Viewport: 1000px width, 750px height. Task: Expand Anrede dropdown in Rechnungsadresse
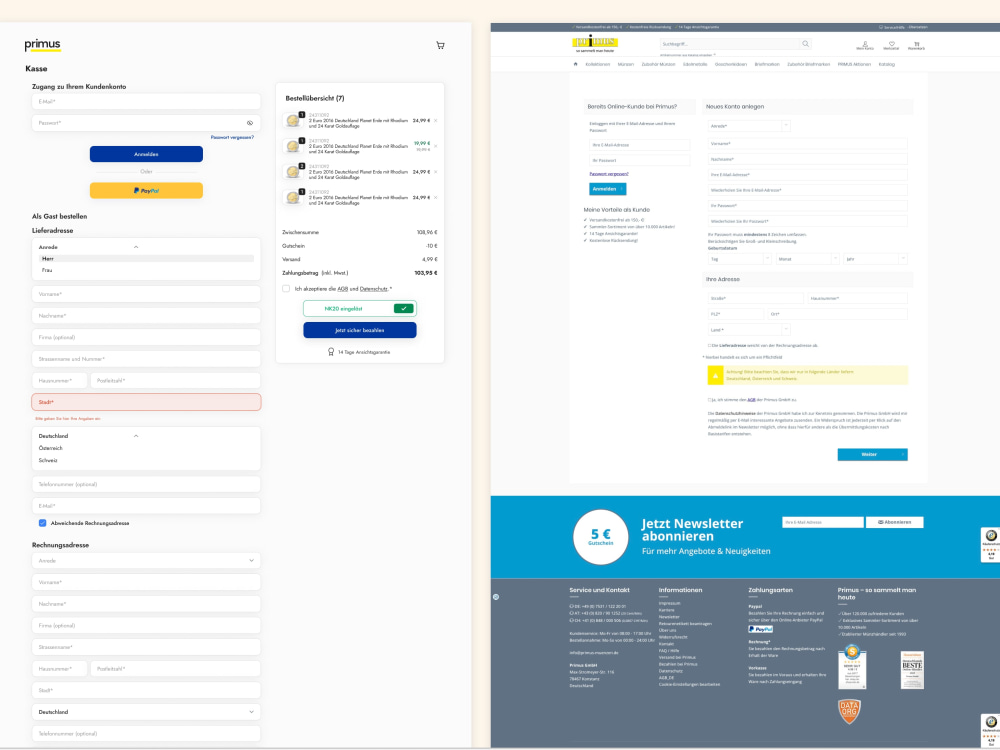(146, 561)
